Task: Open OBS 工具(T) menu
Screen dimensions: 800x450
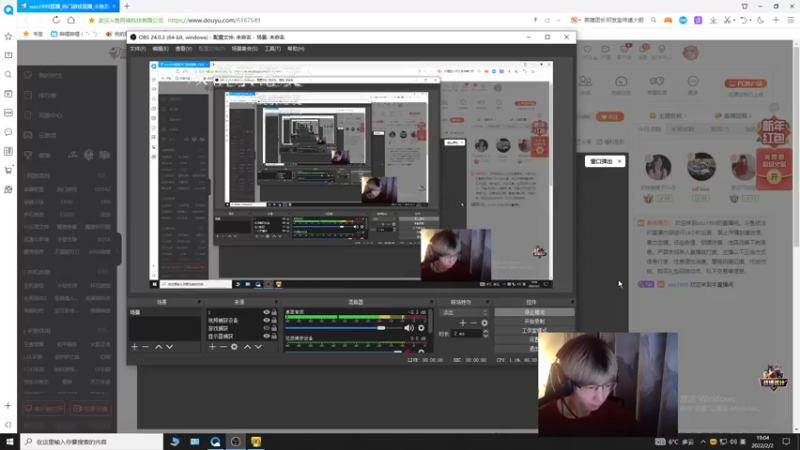Action: click(x=272, y=49)
